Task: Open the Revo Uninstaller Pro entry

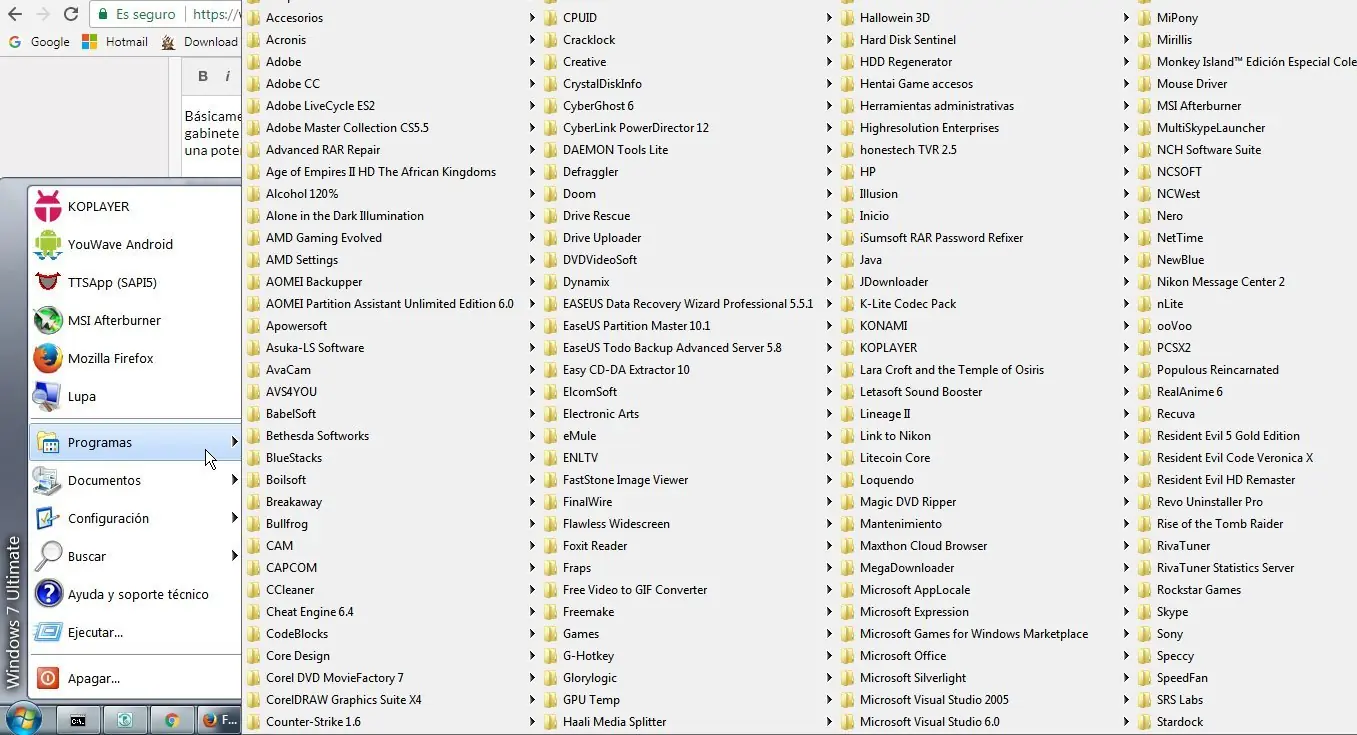Action: pos(1246,502)
